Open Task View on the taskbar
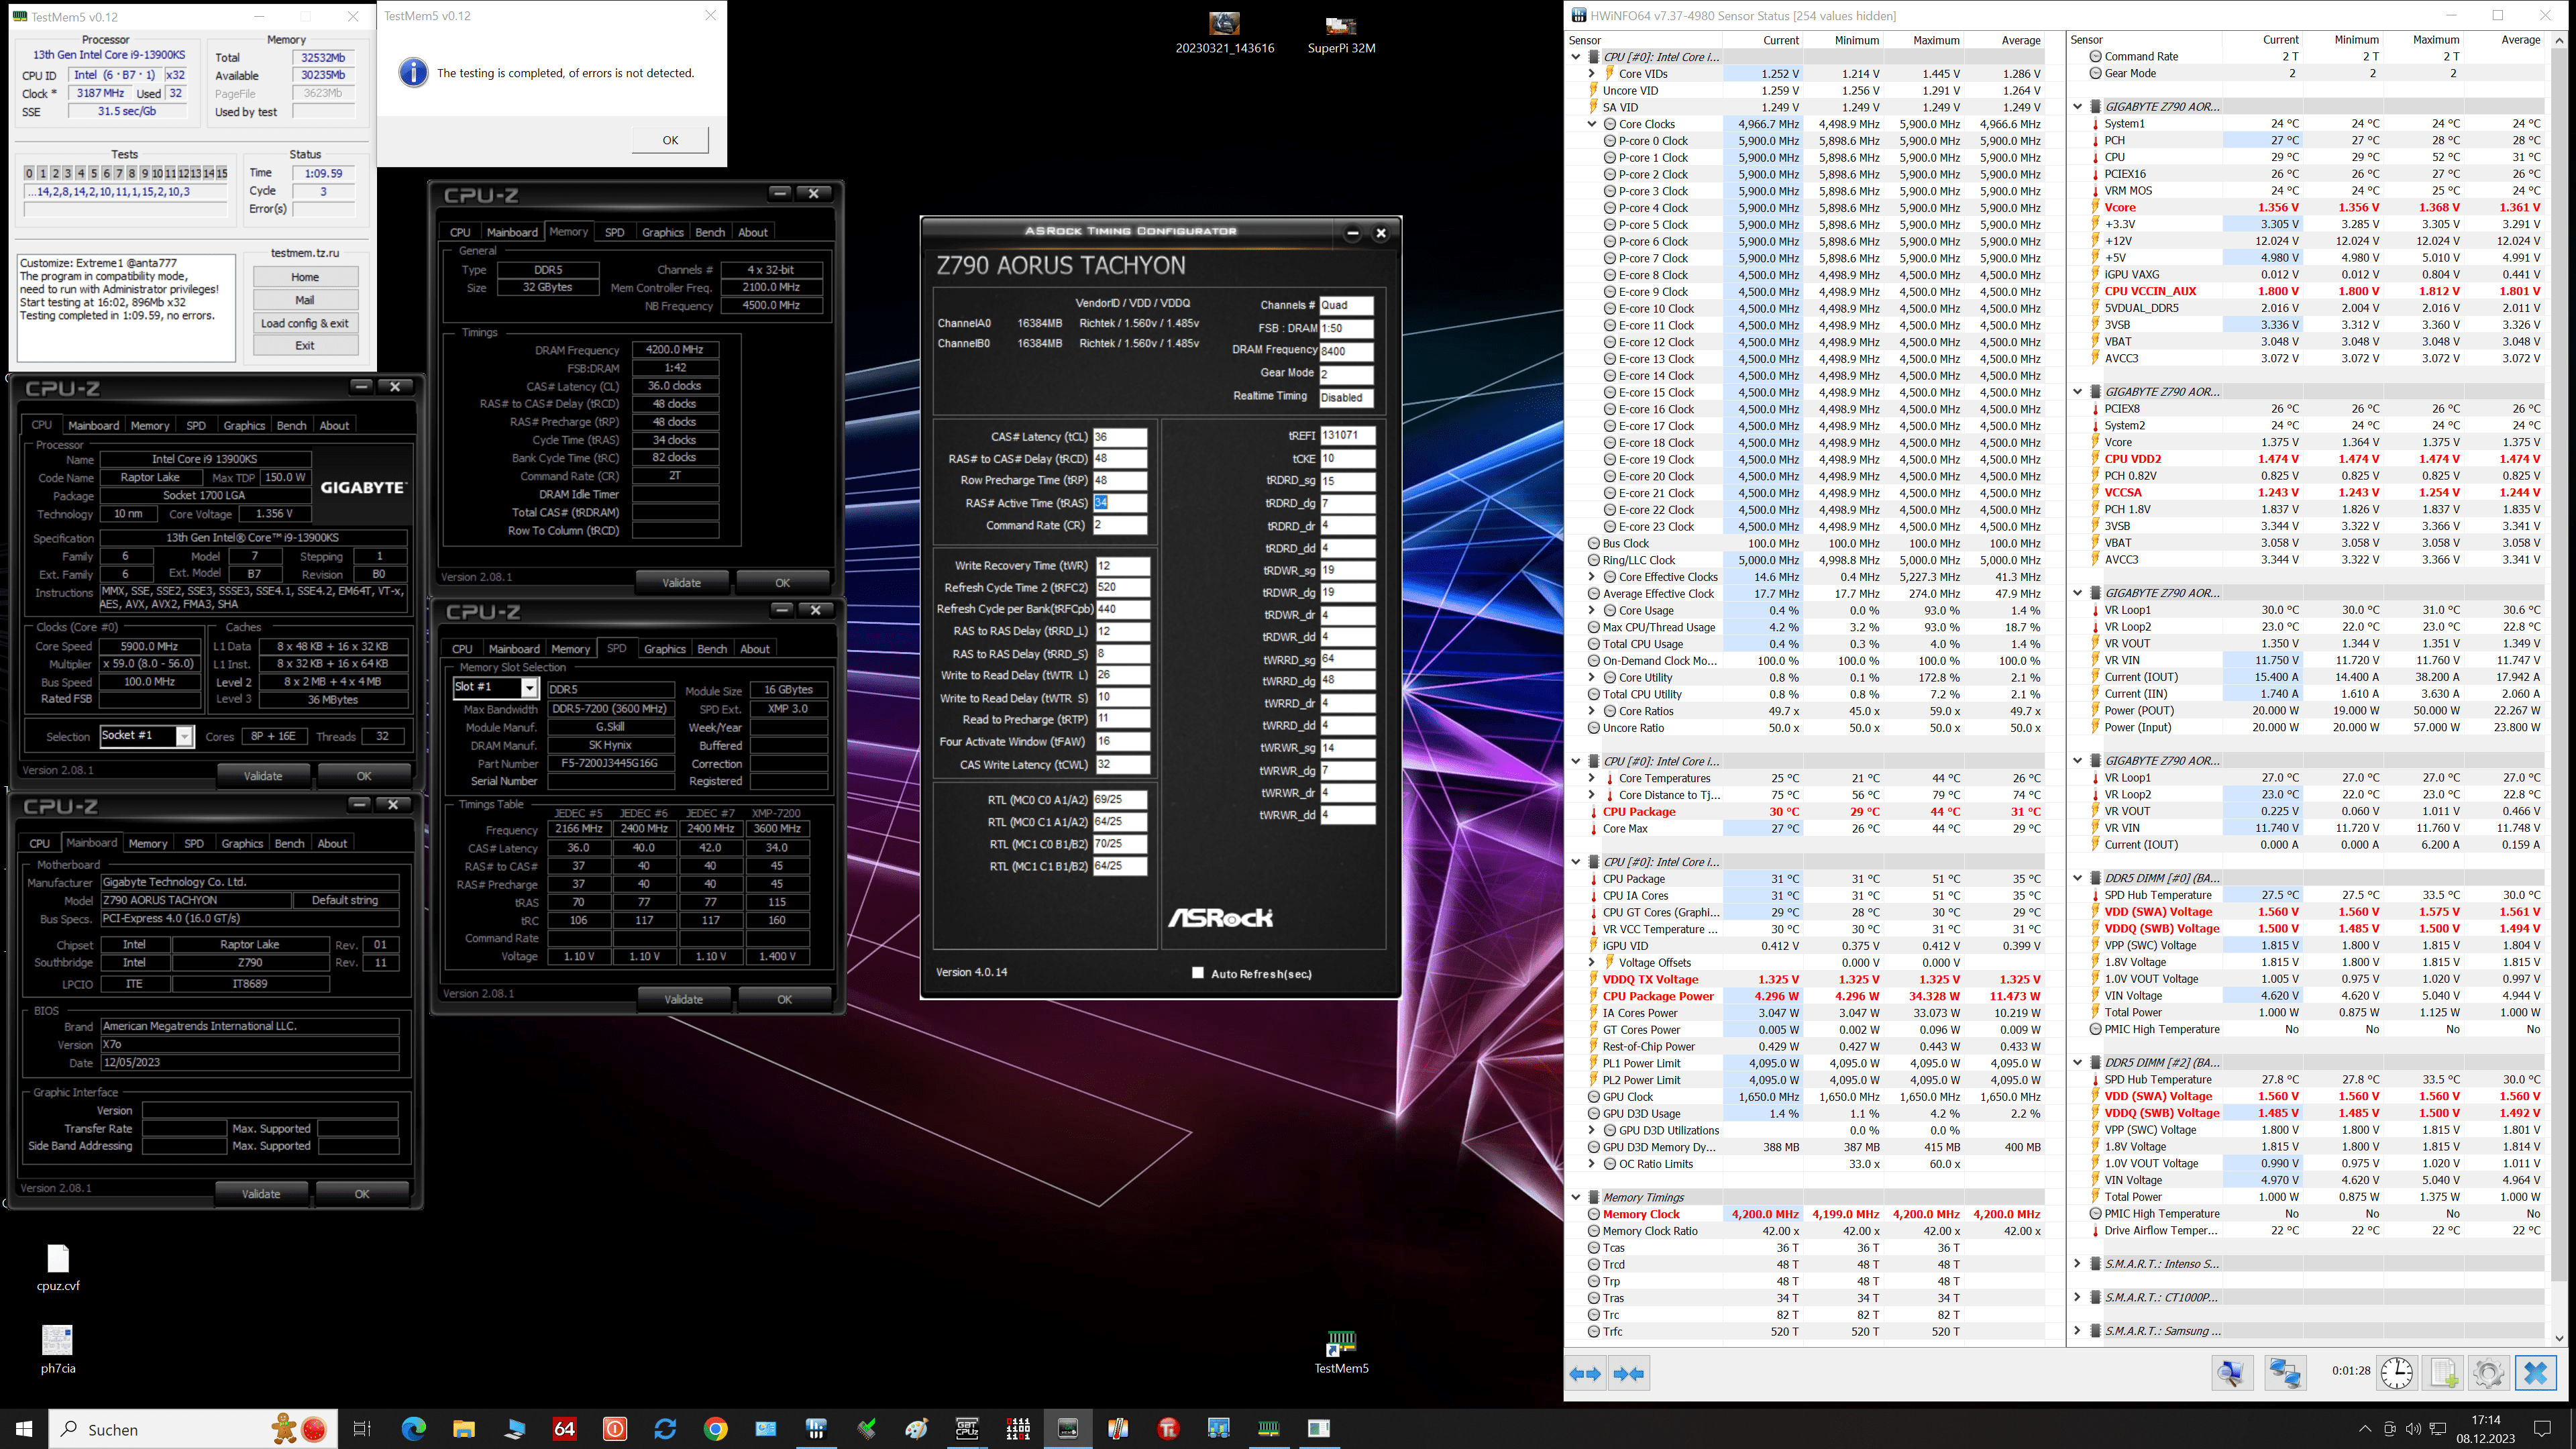The width and height of the screenshot is (2576, 1449). click(362, 1428)
